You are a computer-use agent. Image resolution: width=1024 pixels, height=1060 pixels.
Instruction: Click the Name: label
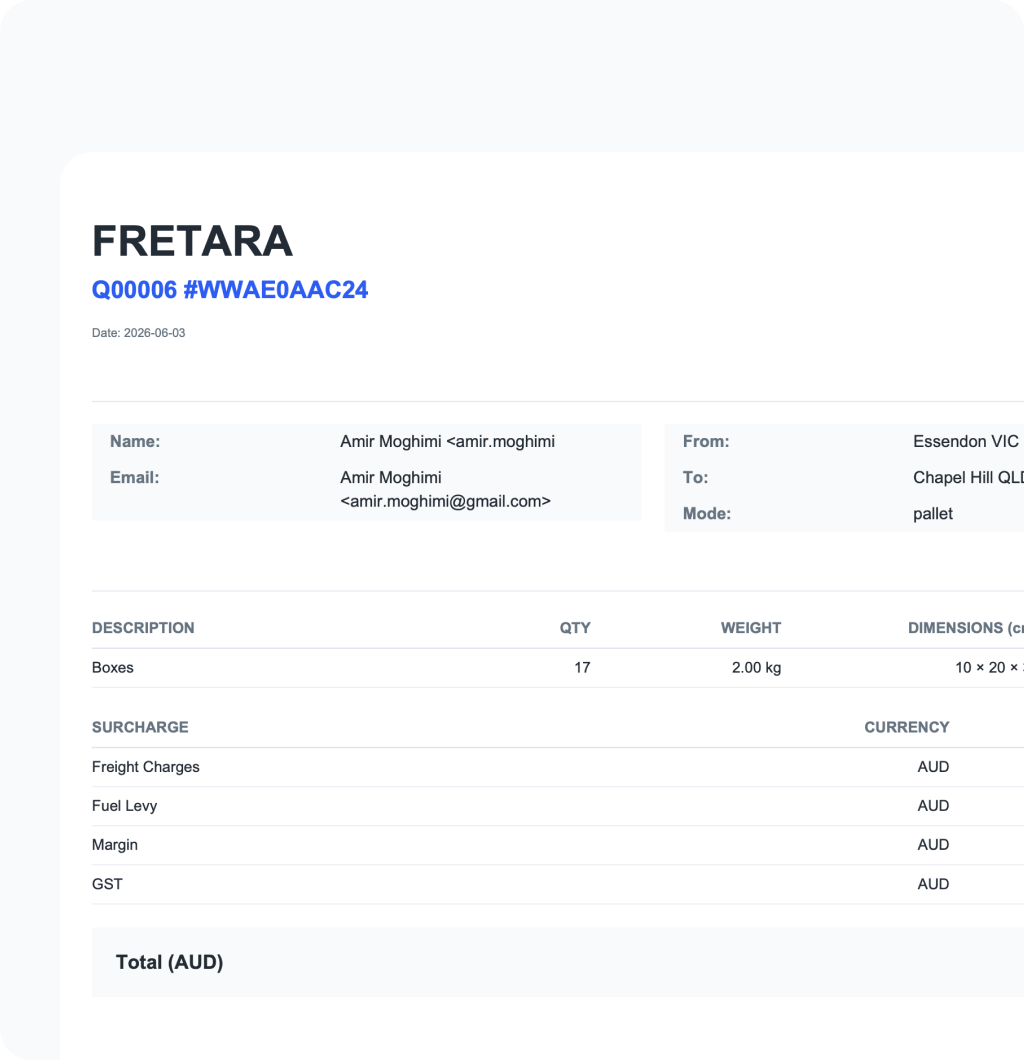135,441
